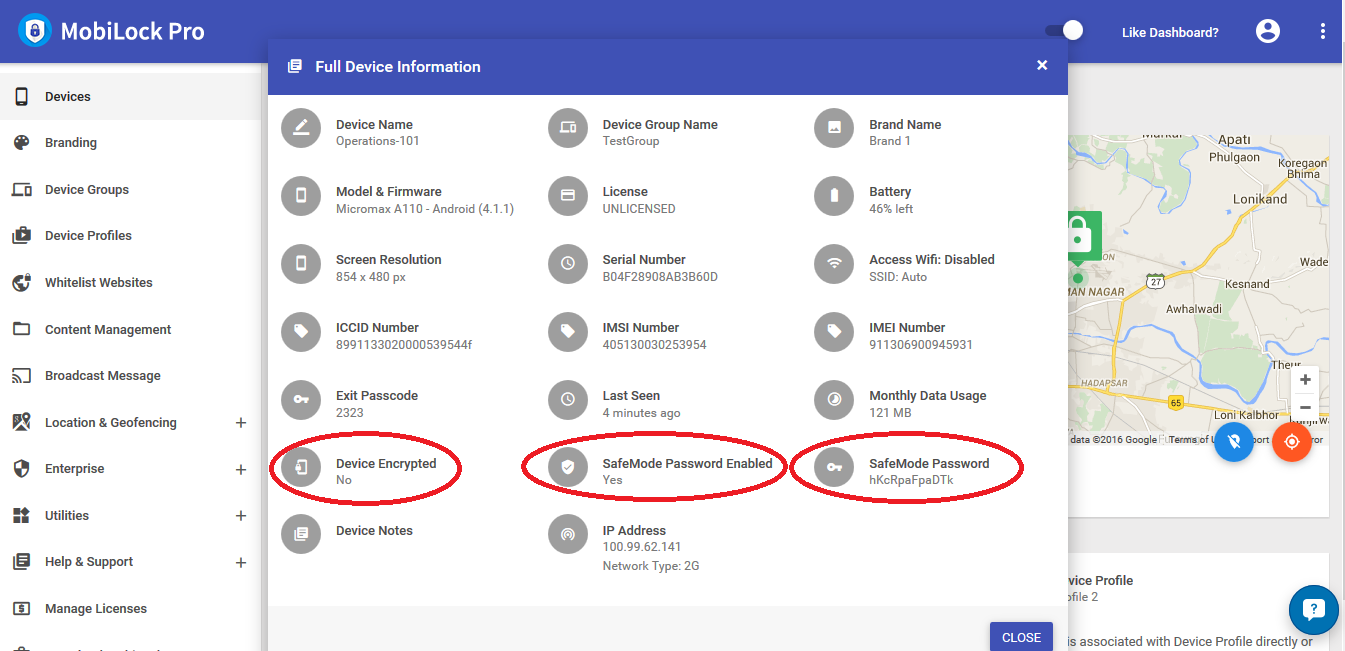Click the CLOSE button in dialog
The image size is (1345, 651).
(x=1021, y=637)
